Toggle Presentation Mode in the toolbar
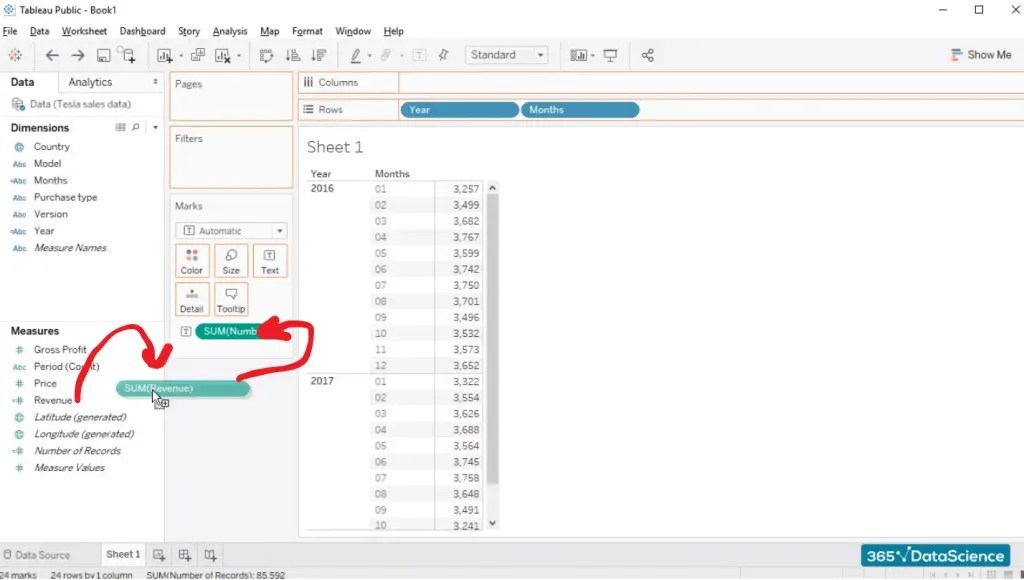 pos(610,55)
